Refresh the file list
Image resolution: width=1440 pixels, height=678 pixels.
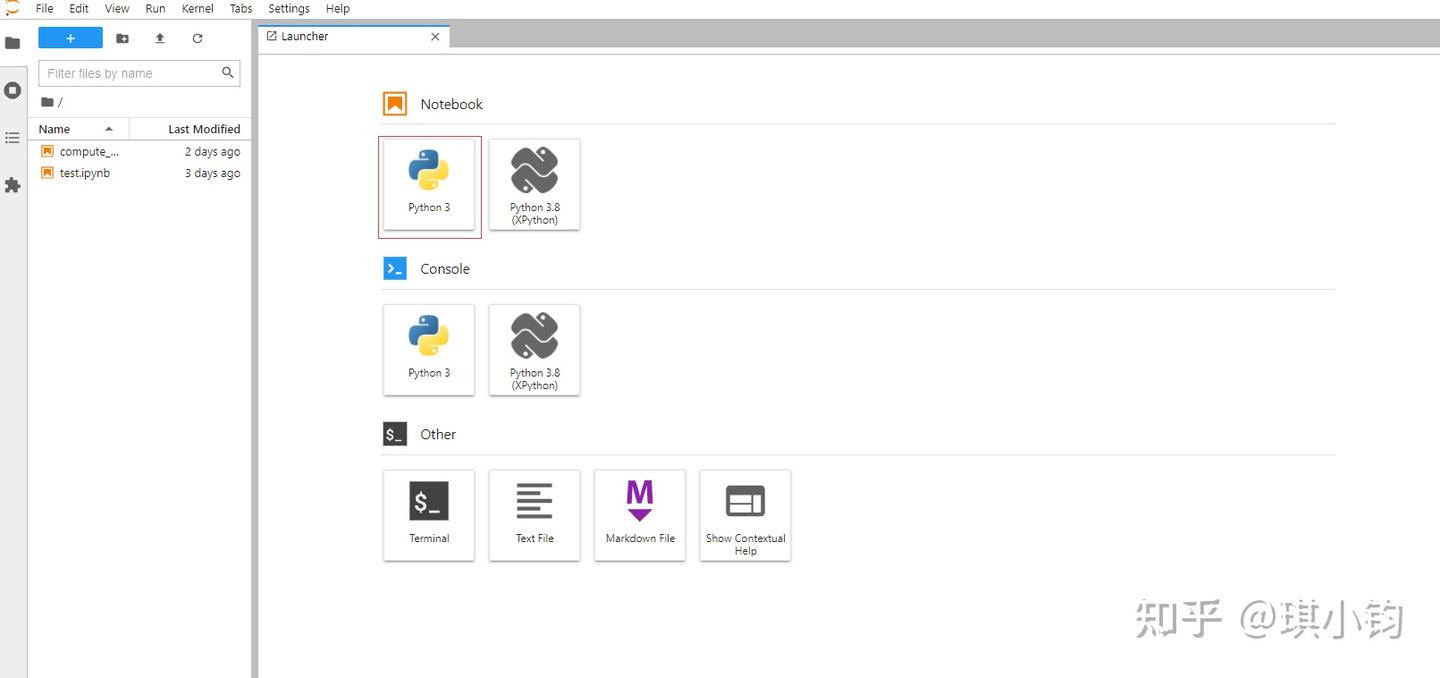click(197, 38)
